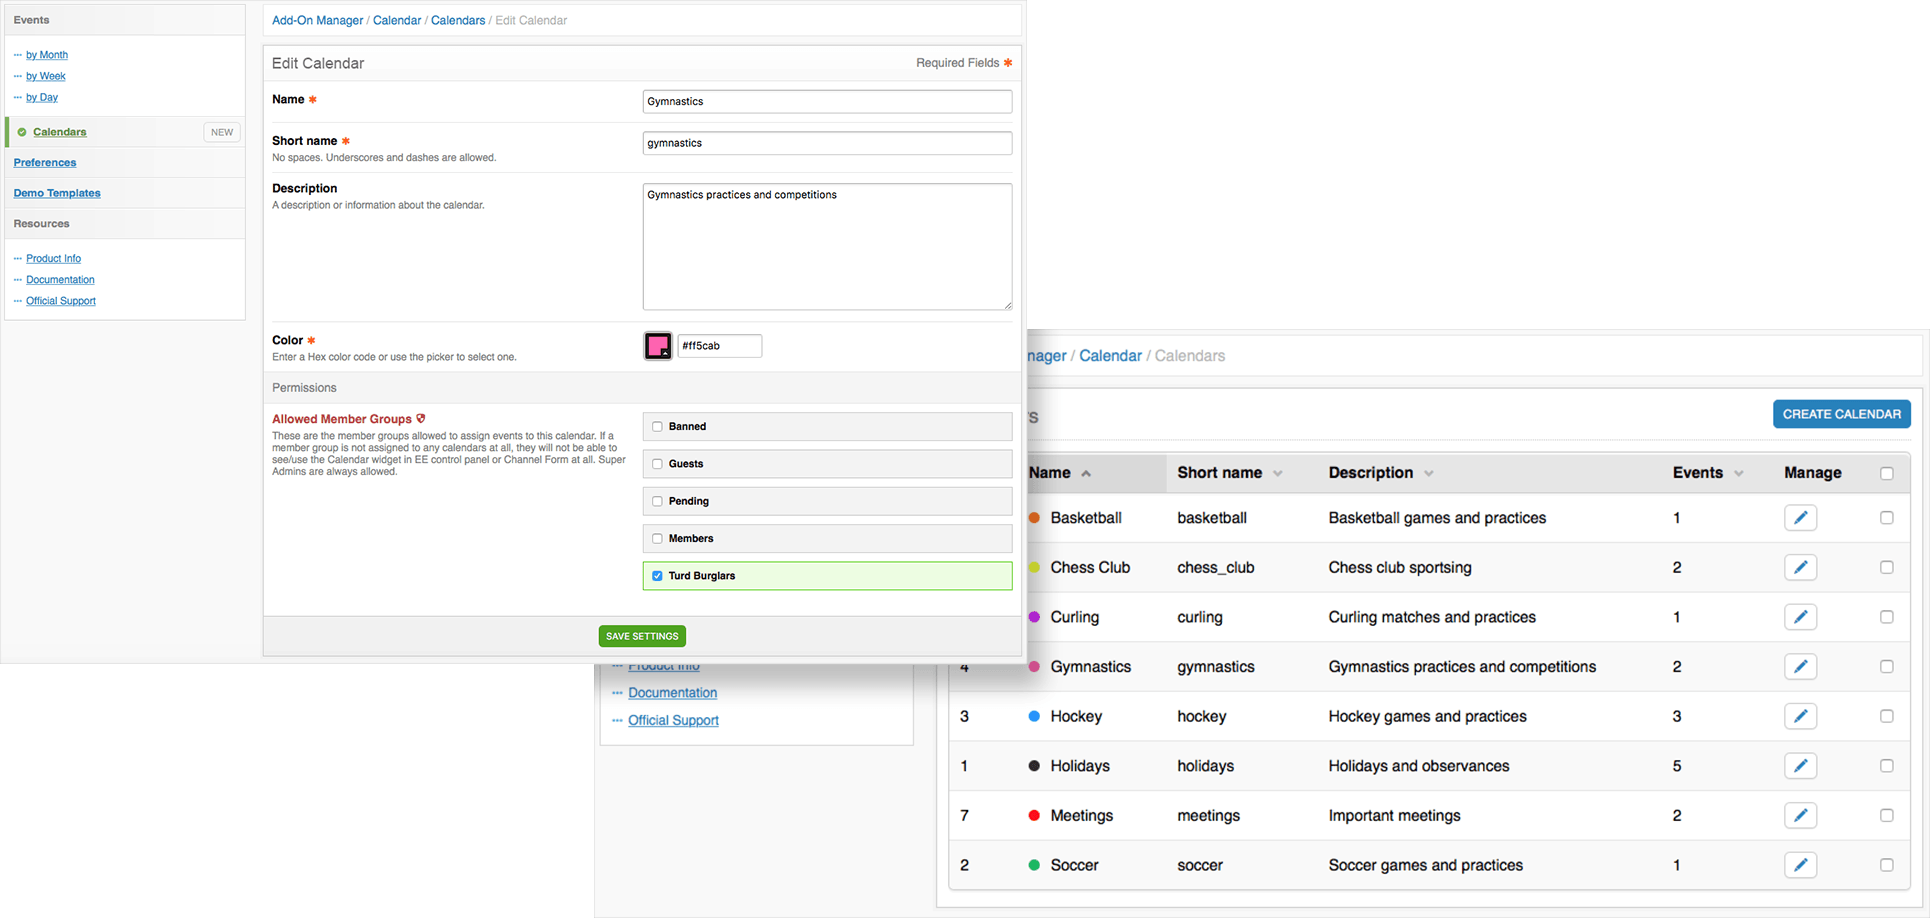
Task: Go to Add-On Manager breadcrumb link
Action: 317,20
